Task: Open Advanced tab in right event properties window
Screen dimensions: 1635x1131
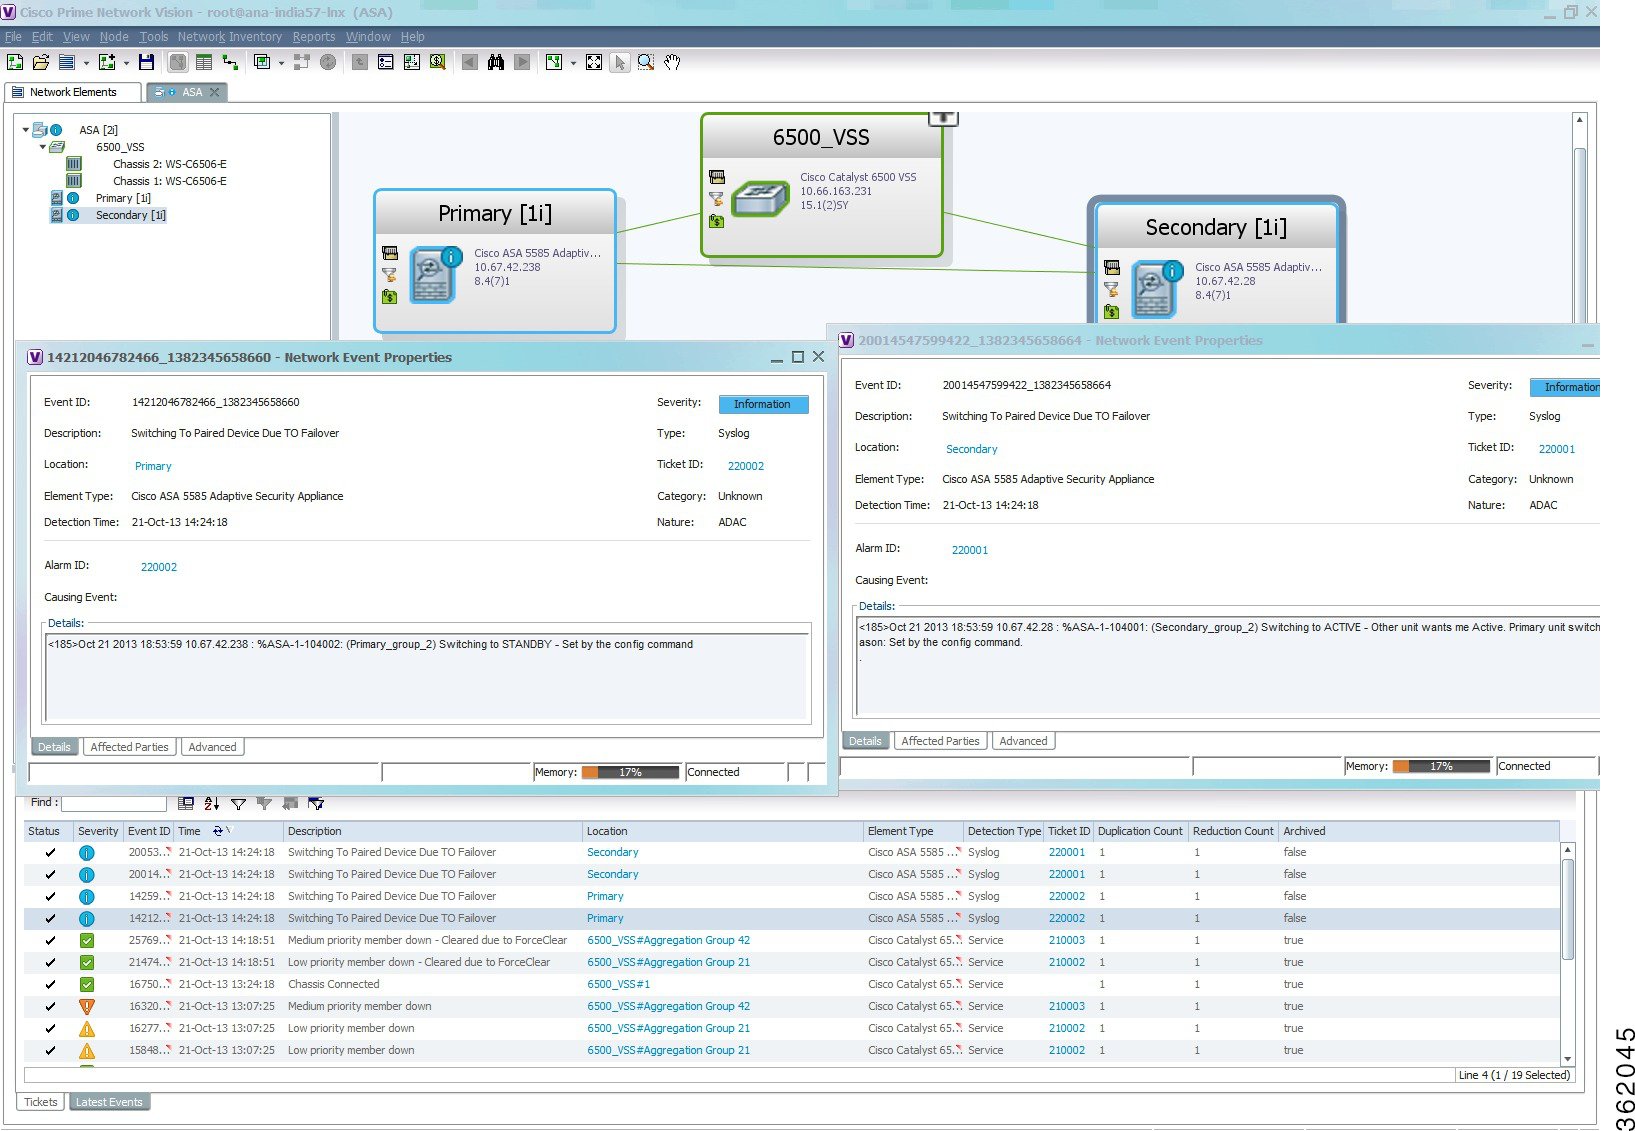Action: [1023, 741]
